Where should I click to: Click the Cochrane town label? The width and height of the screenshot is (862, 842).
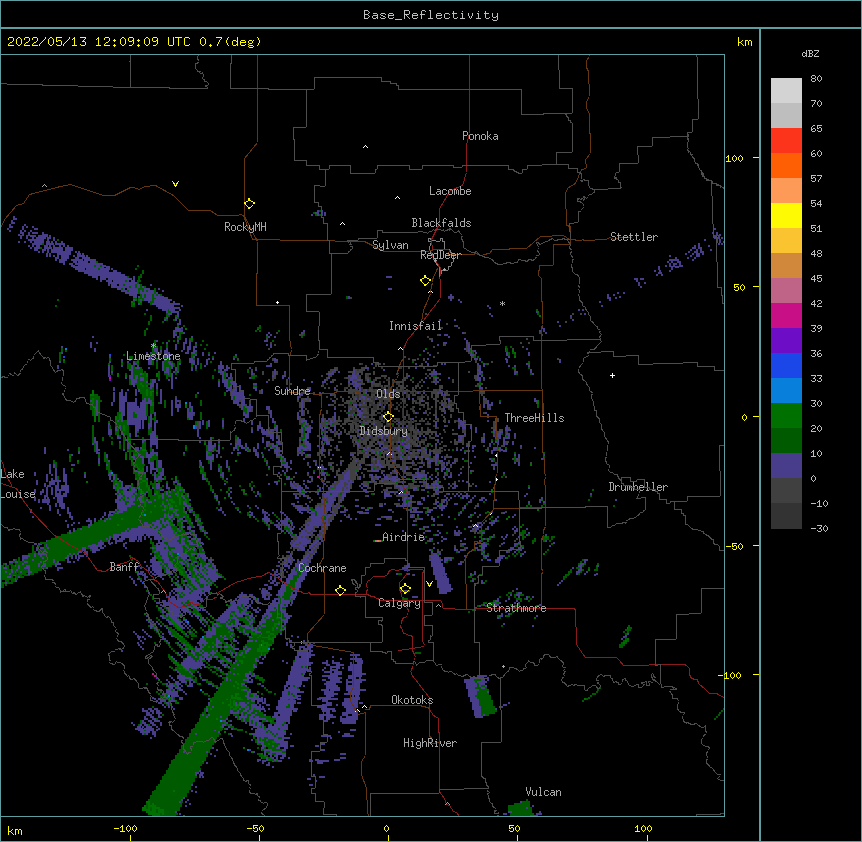click(x=322, y=568)
